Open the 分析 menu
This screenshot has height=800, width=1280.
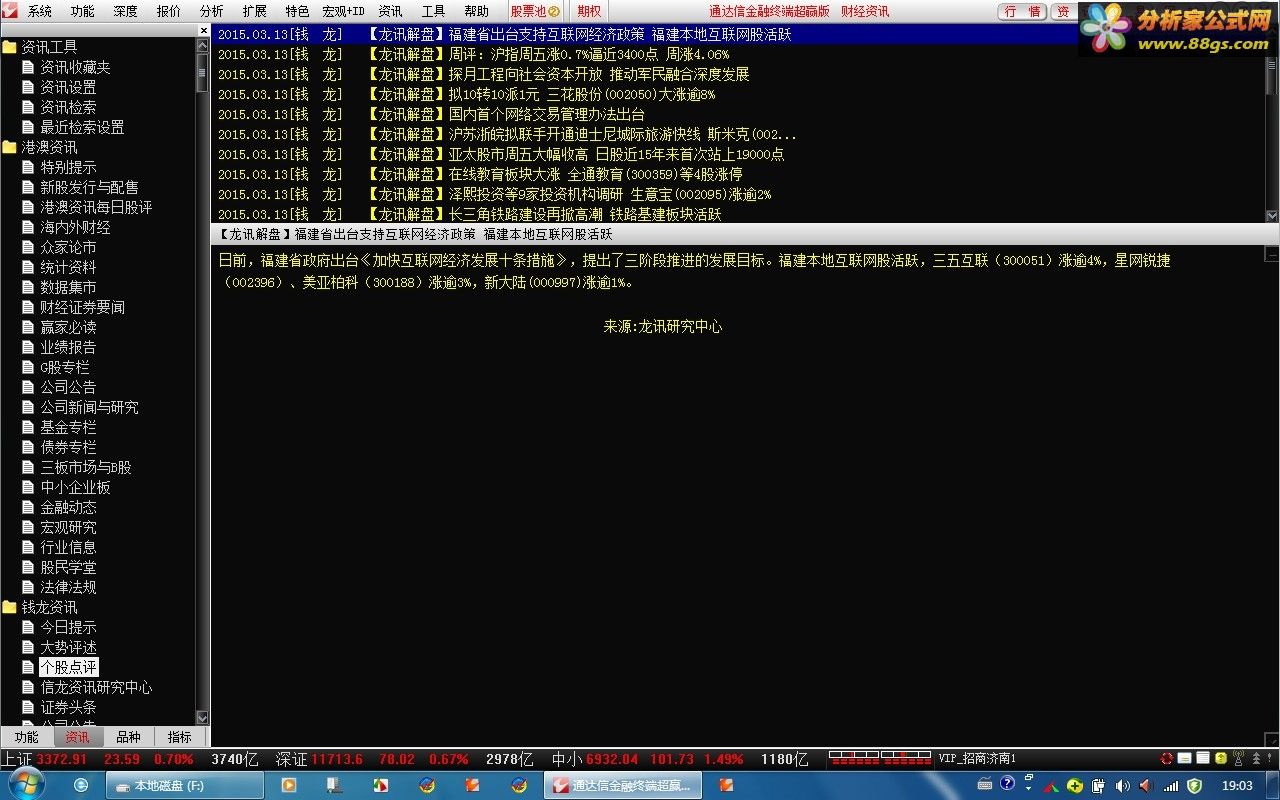211,12
